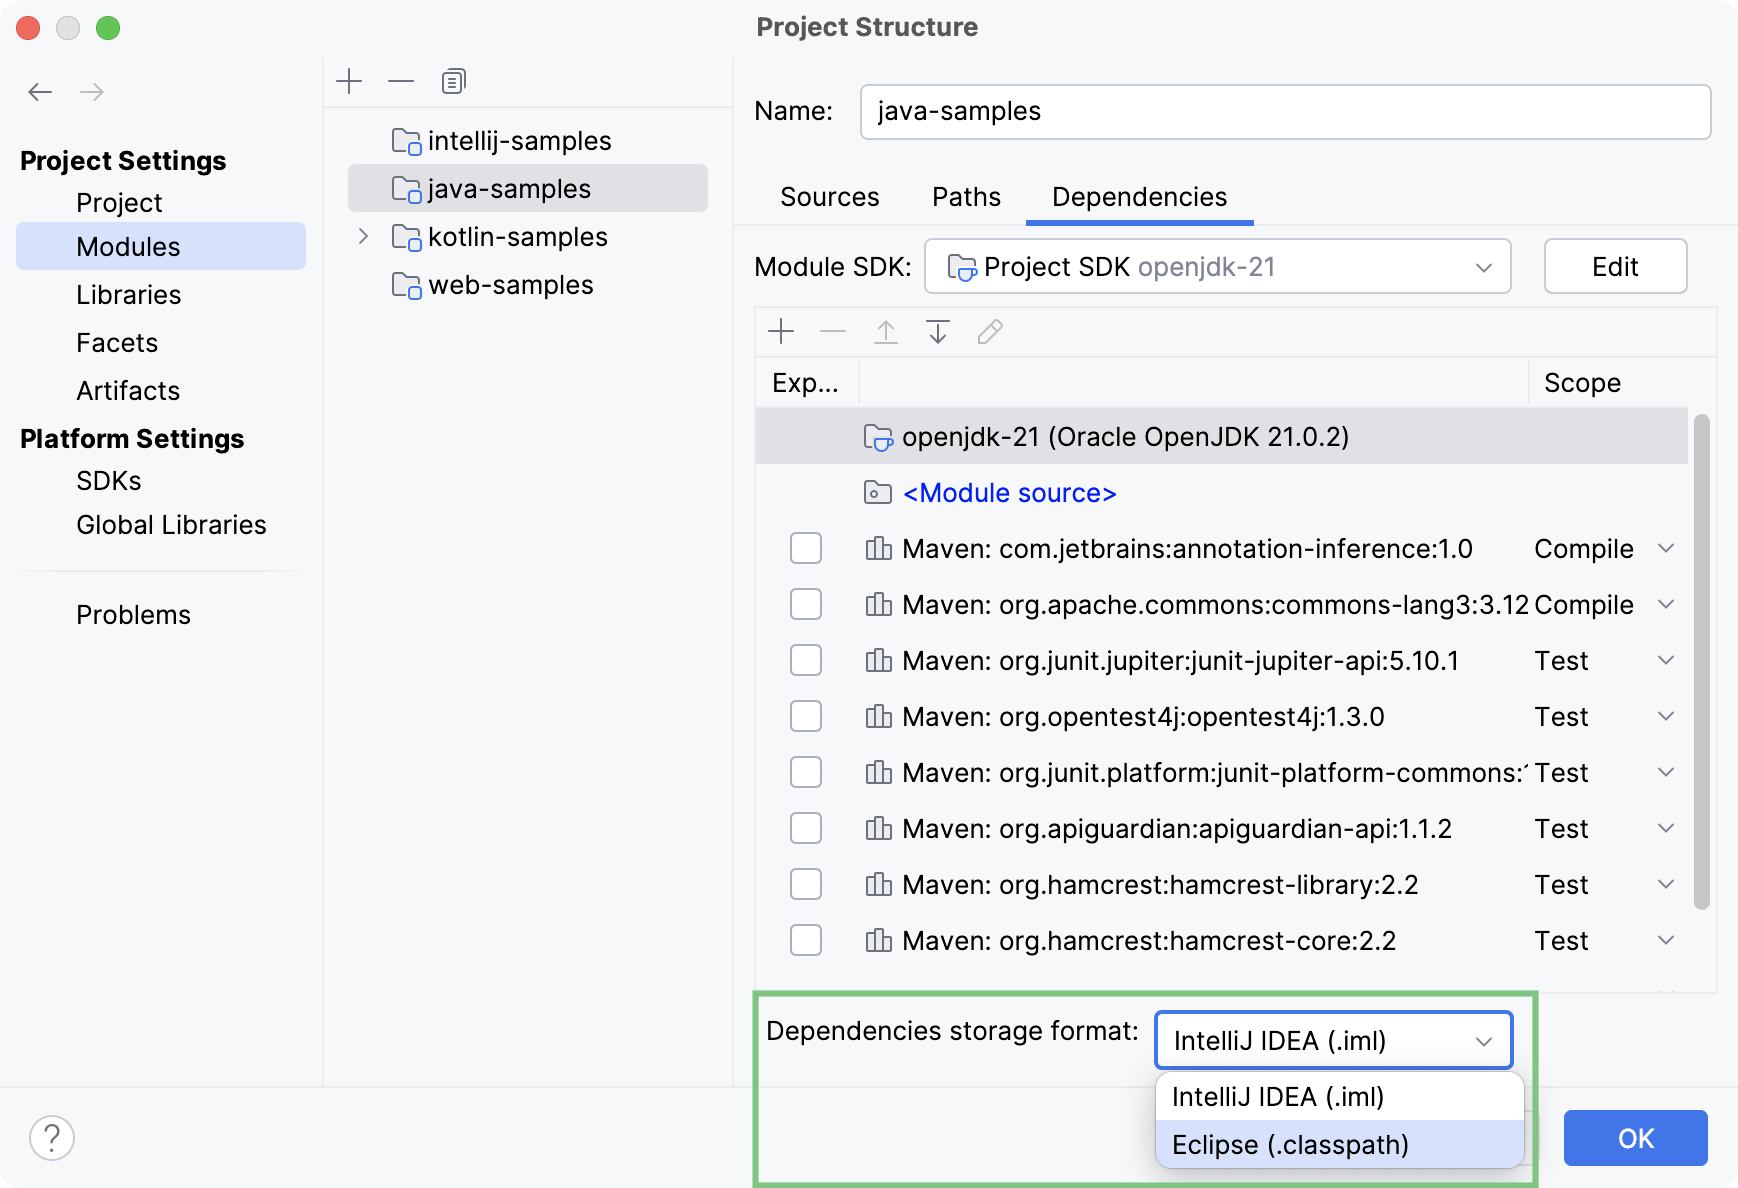
Task: Remove the selected module using minus icon
Action: [401, 80]
